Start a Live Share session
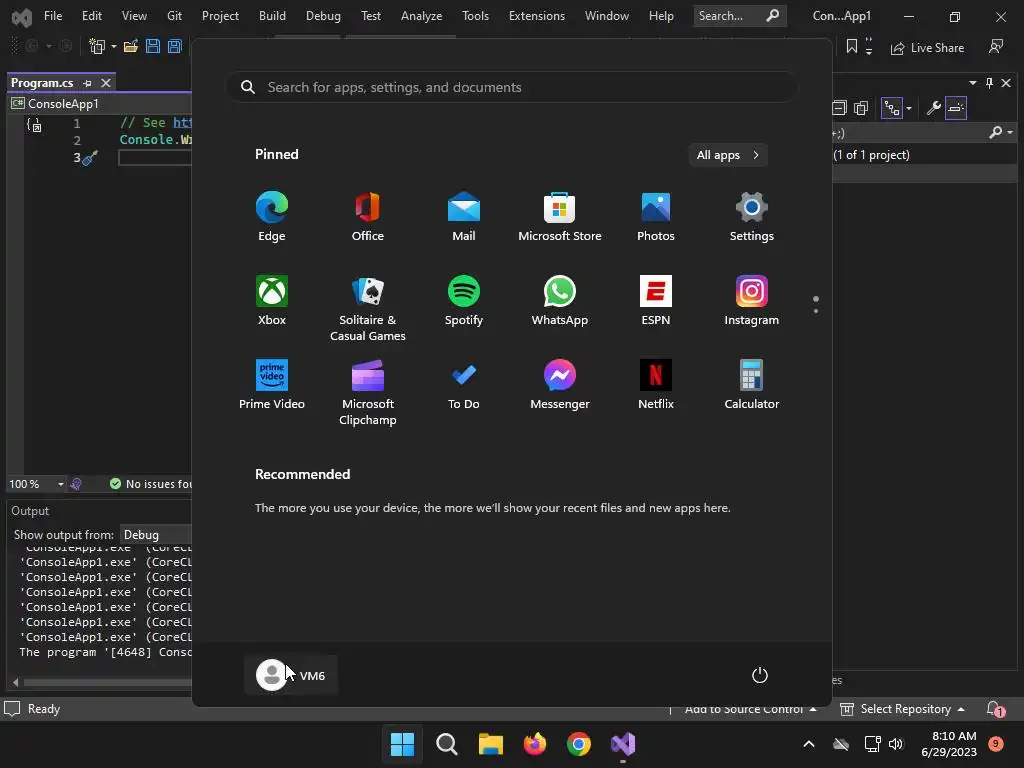The width and height of the screenshot is (1024, 768). pyautogui.click(x=927, y=48)
